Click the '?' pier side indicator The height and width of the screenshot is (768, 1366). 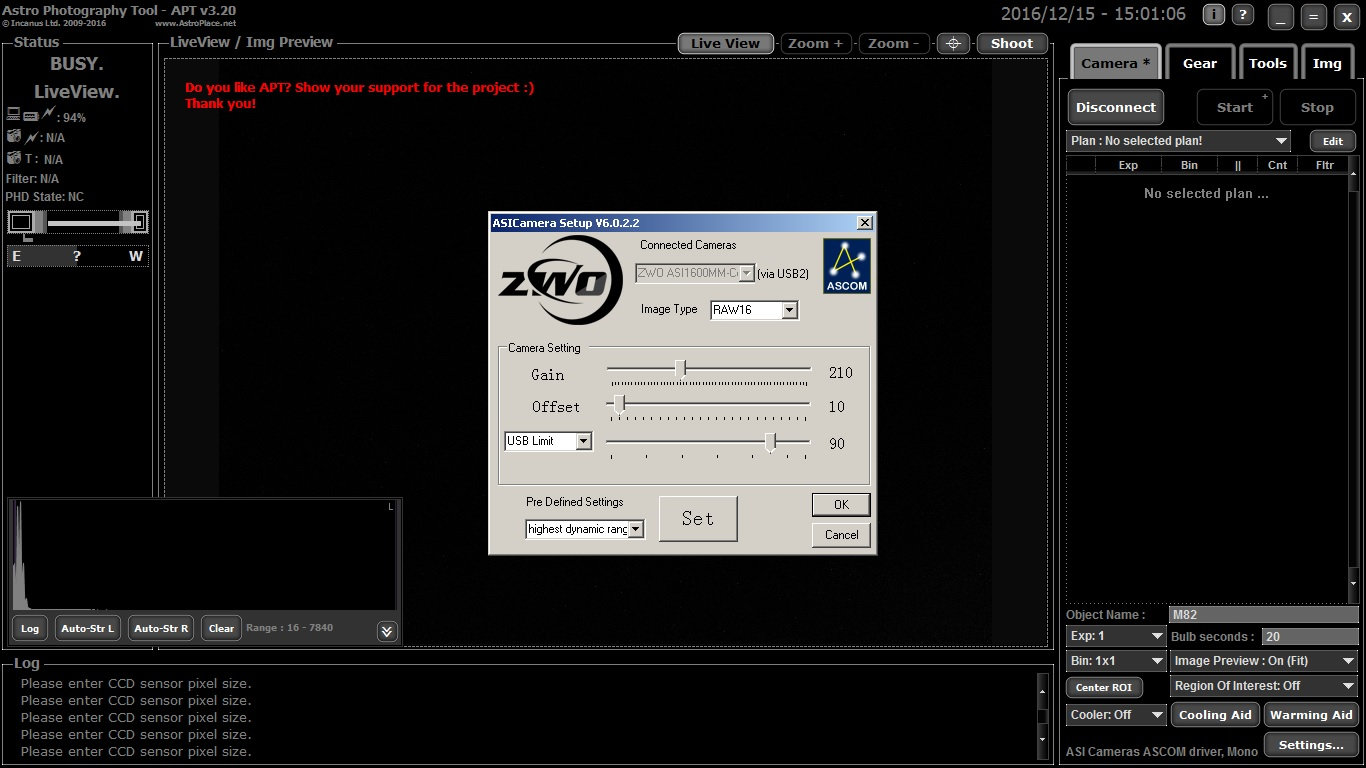[x=77, y=256]
